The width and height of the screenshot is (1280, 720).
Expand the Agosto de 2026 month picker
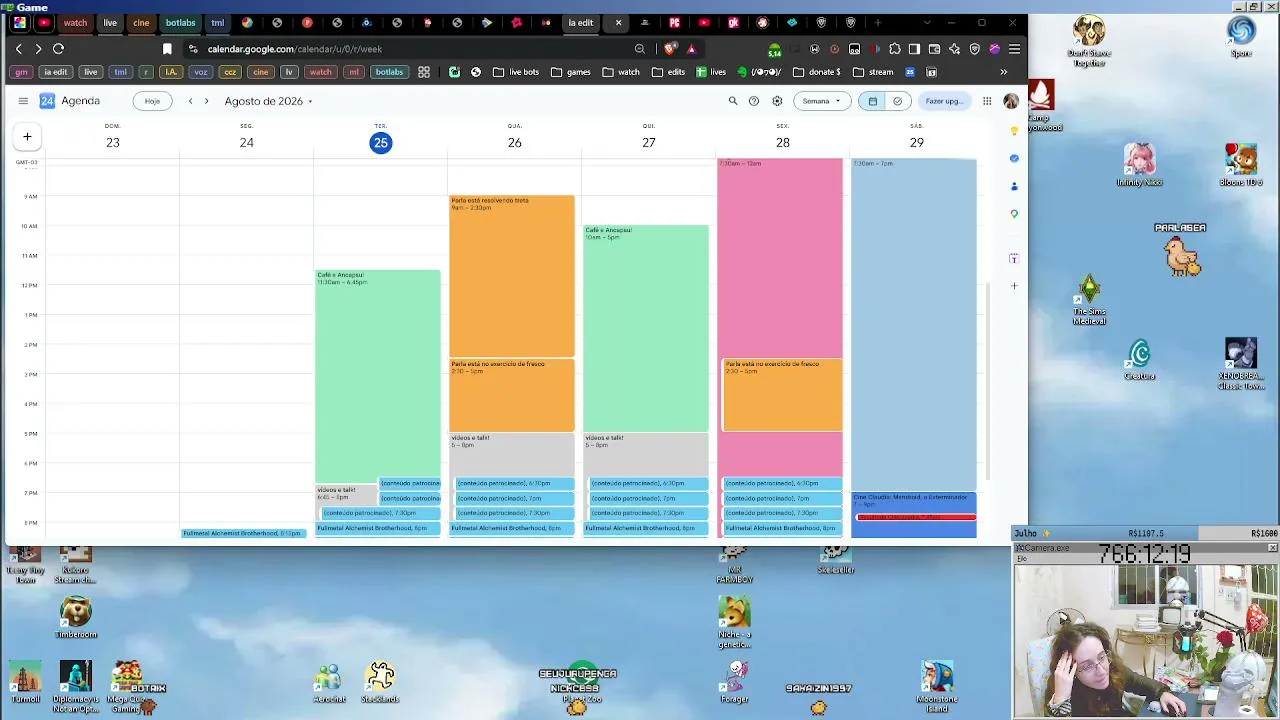click(269, 101)
